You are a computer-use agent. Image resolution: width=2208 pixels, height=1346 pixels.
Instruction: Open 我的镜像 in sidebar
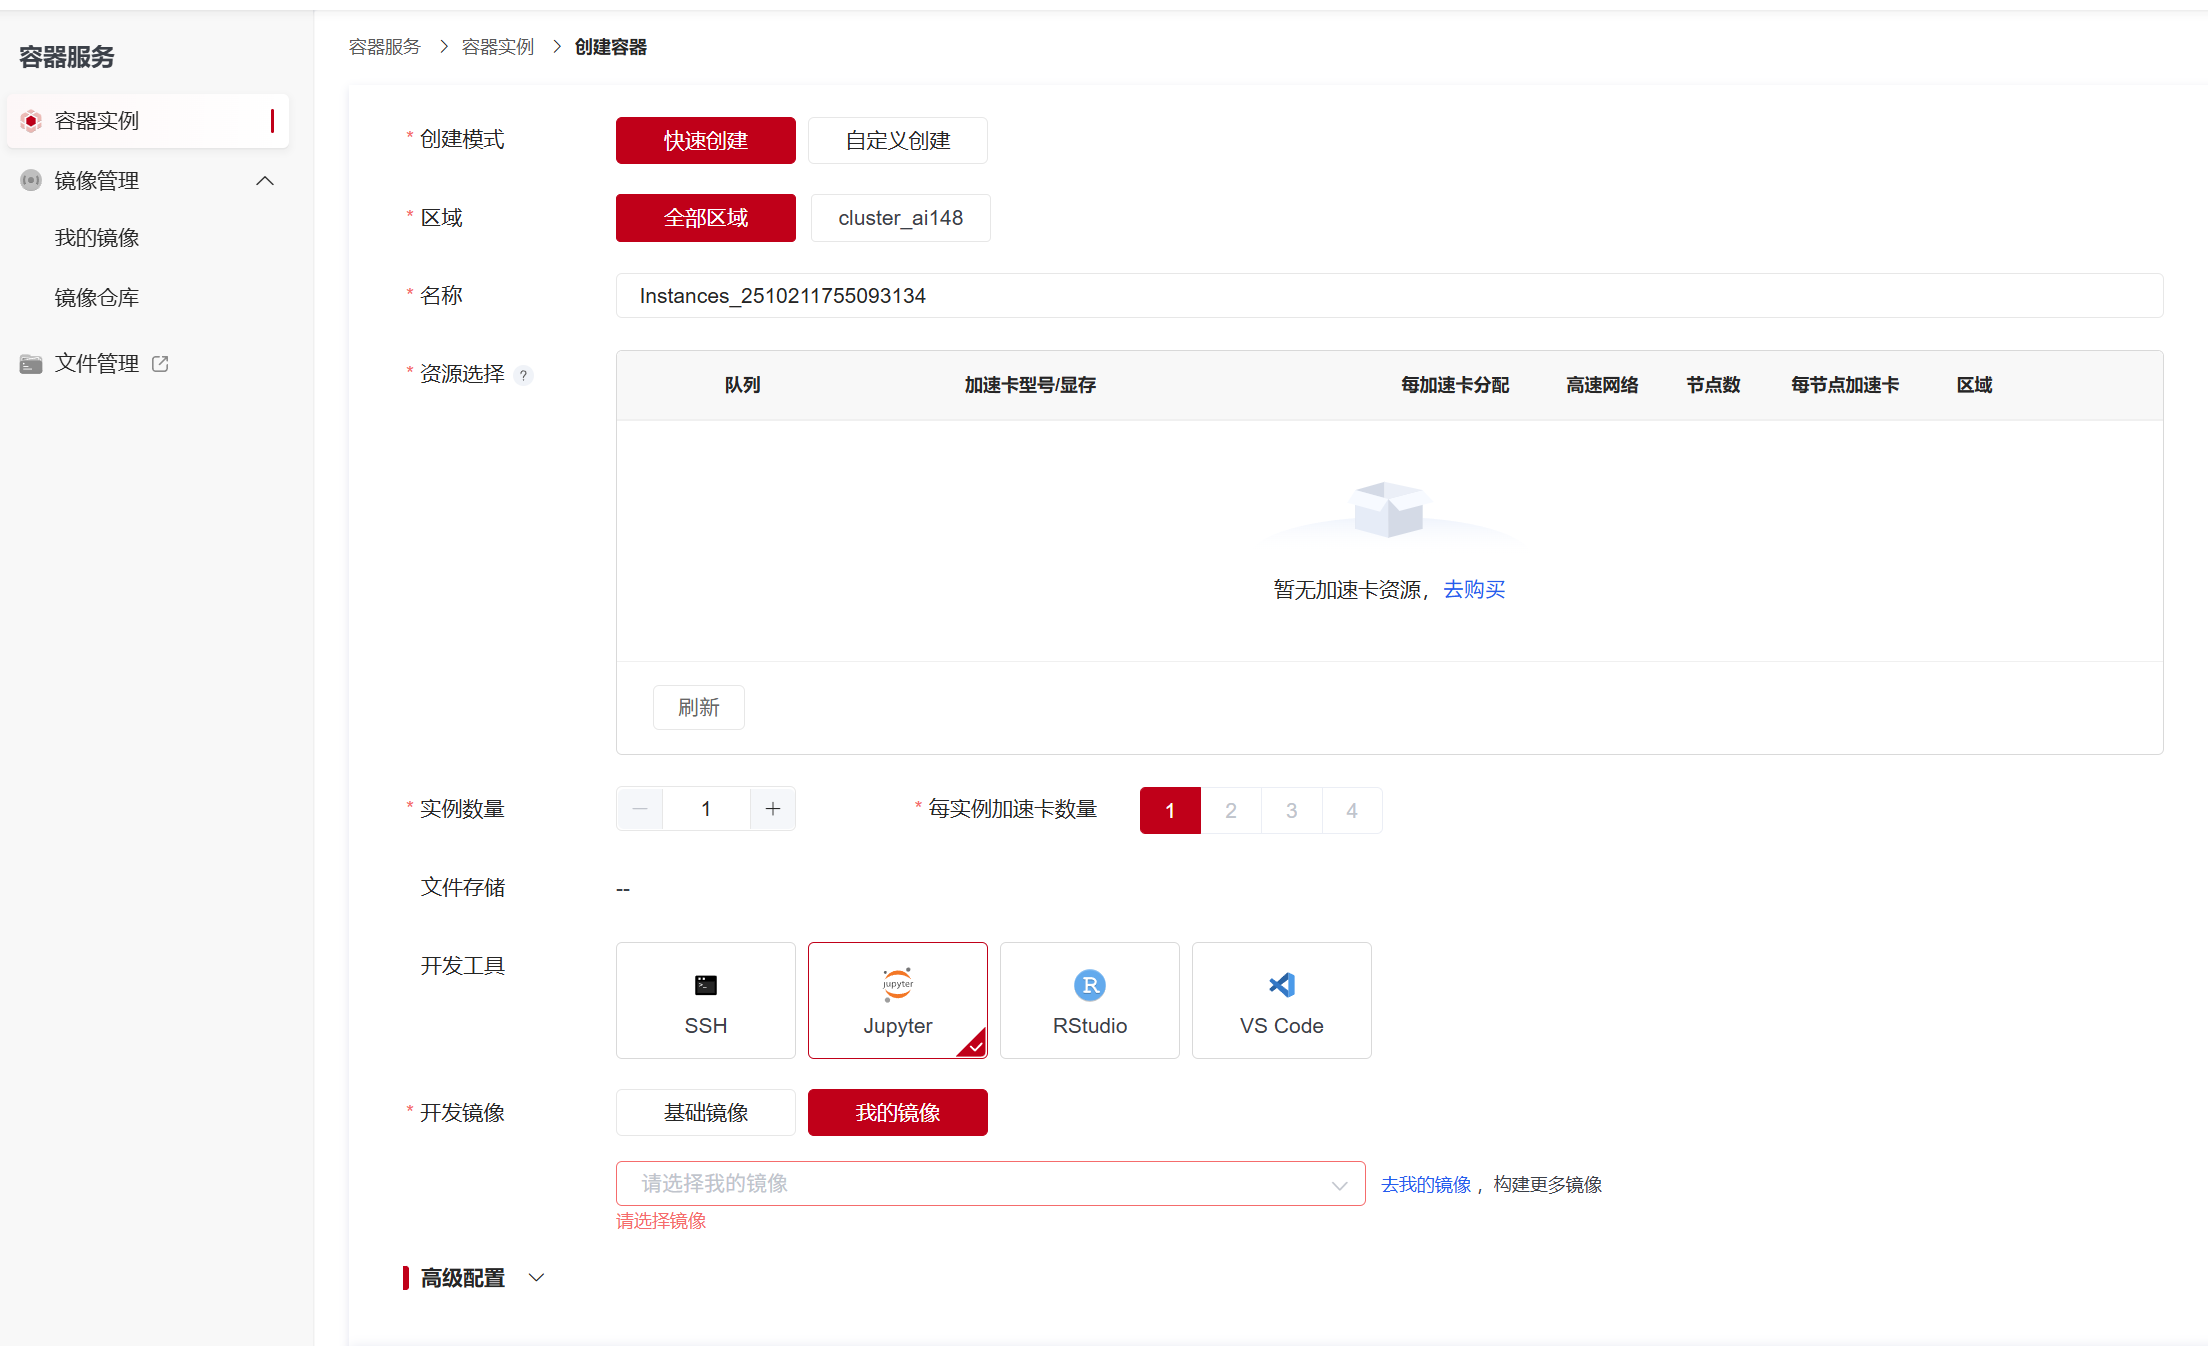coord(97,238)
